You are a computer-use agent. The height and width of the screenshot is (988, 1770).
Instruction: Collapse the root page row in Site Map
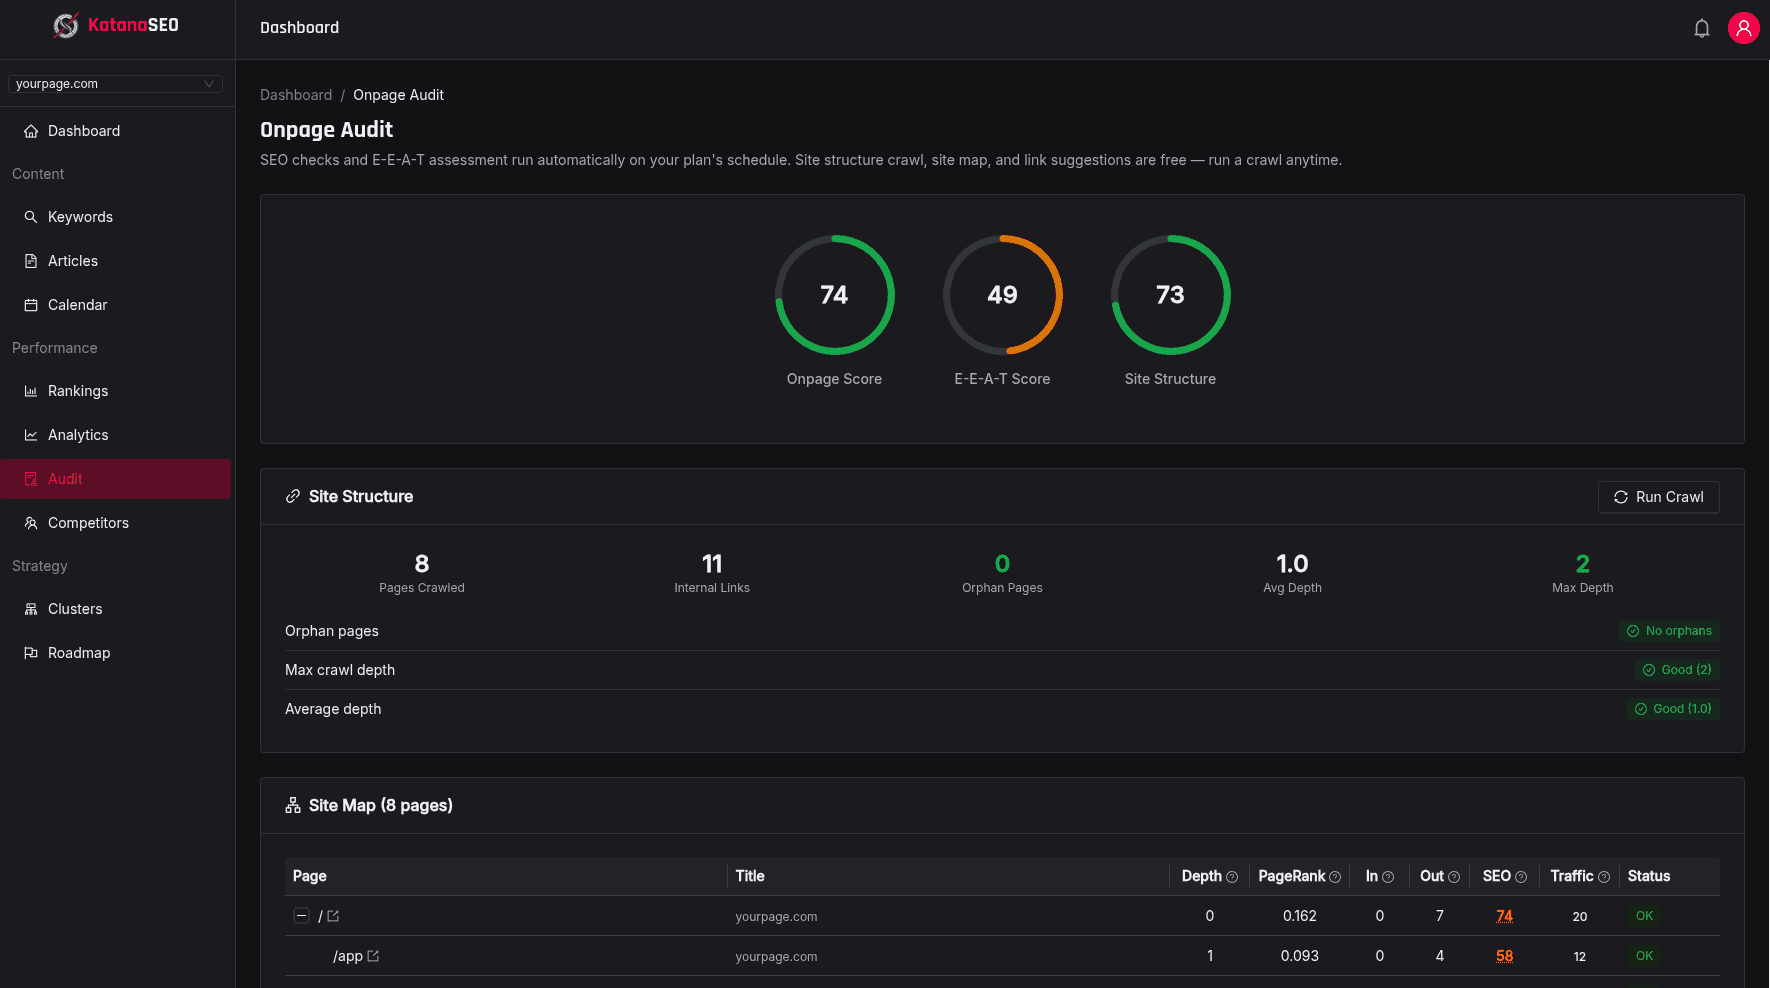click(x=301, y=915)
